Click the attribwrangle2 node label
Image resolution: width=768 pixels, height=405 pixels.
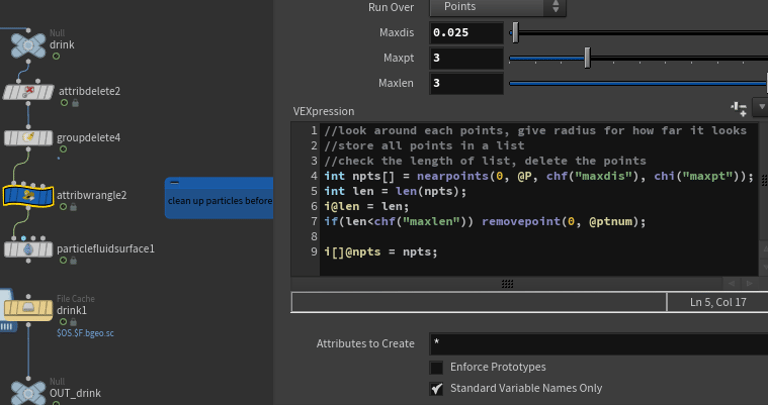92,195
